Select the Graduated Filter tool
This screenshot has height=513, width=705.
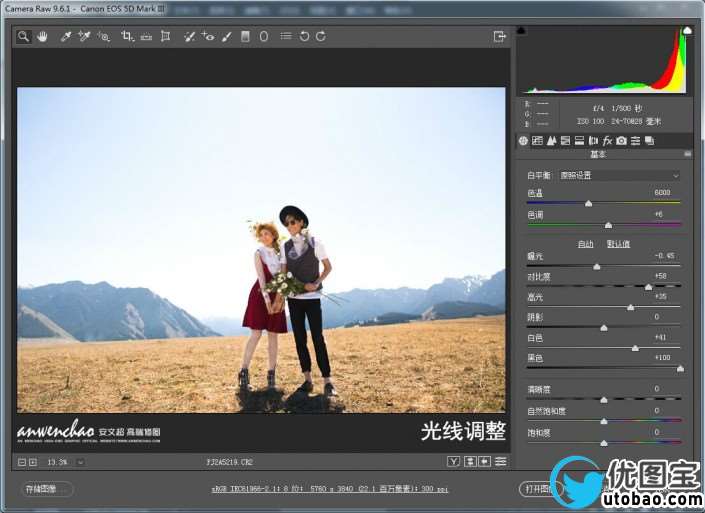(x=245, y=37)
